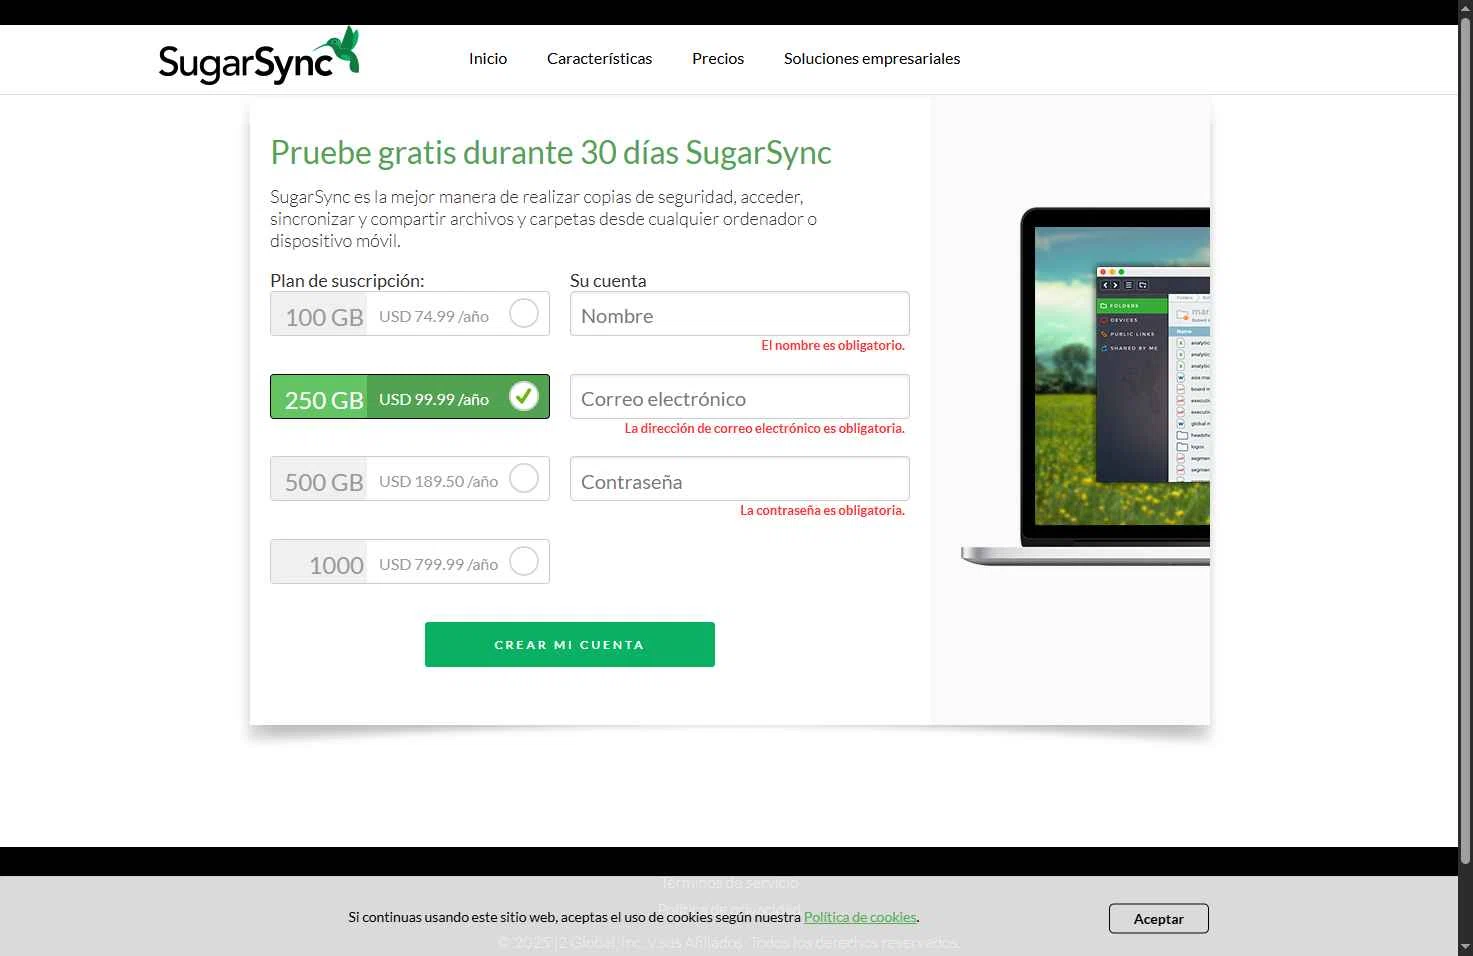Choose the 500 GB USD 189.50 plan
Viewport: 1473px width, 956px height.
click(x=410, y=479)
